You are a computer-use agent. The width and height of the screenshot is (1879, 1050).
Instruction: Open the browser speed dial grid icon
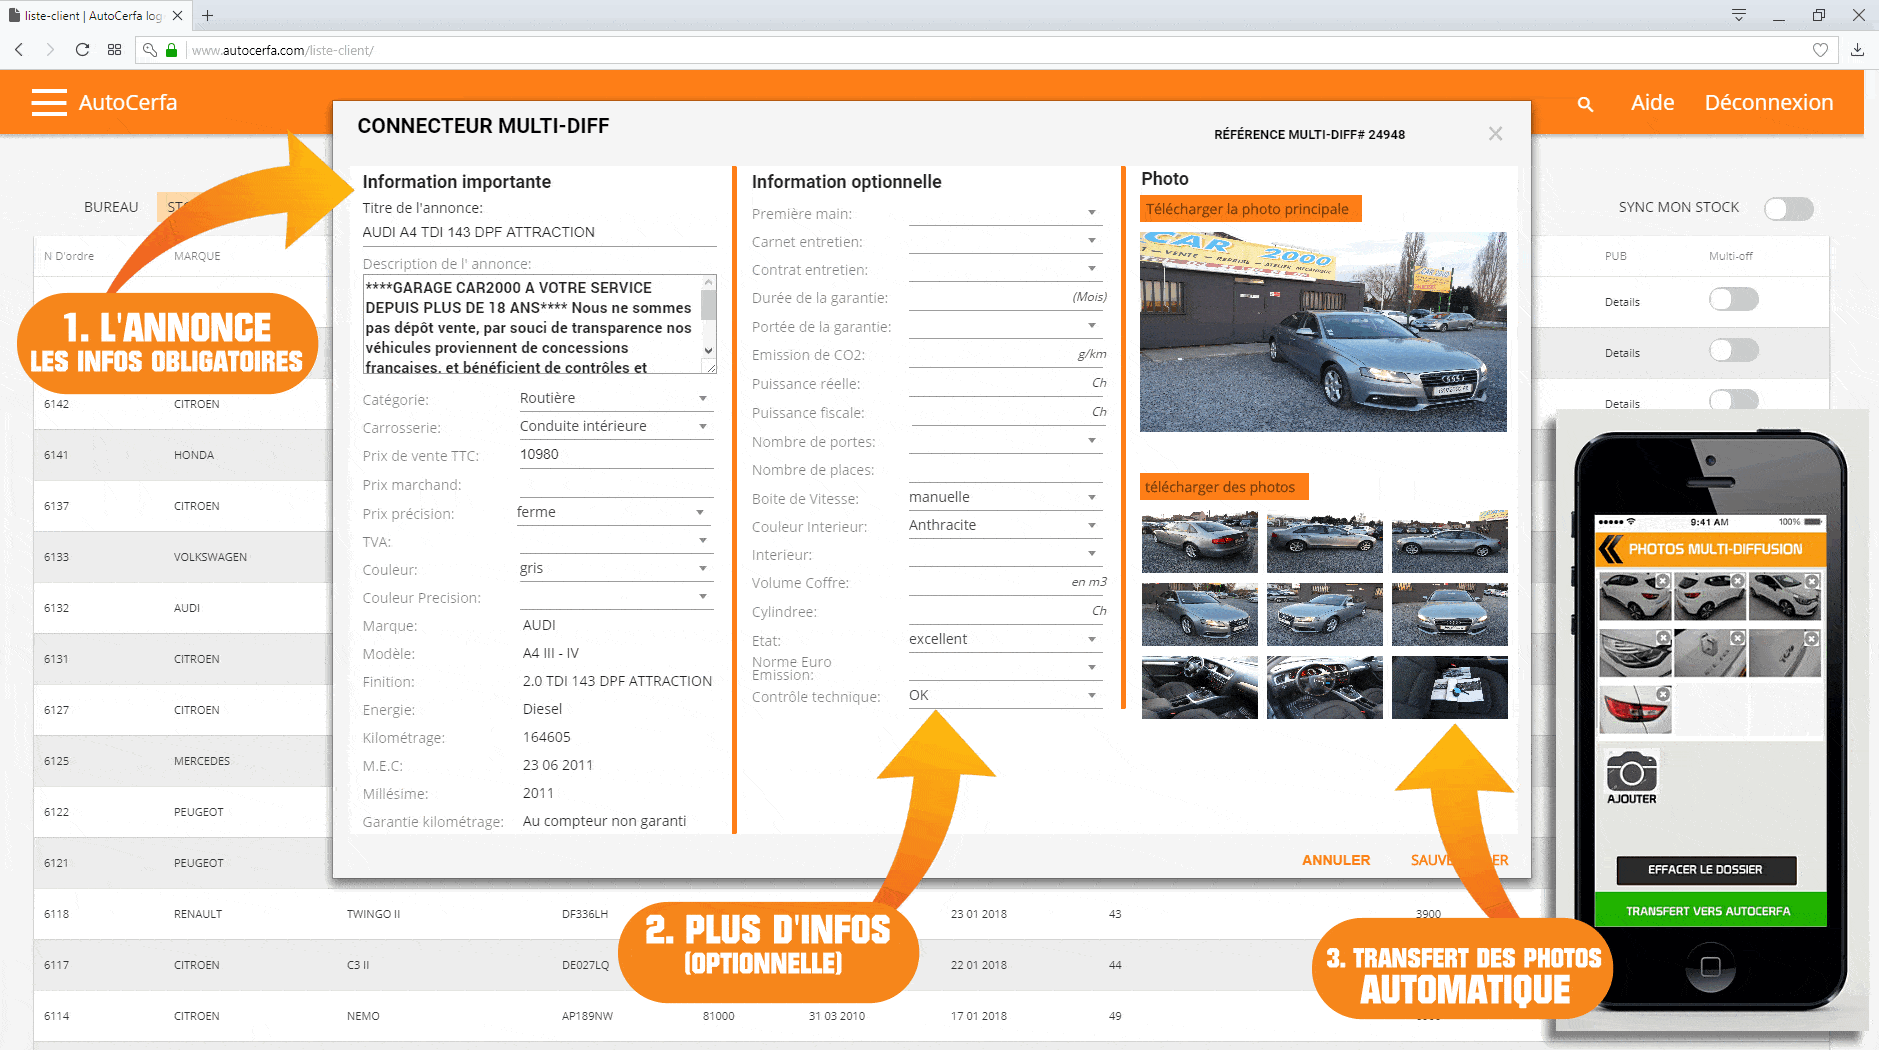coord(115,50)
